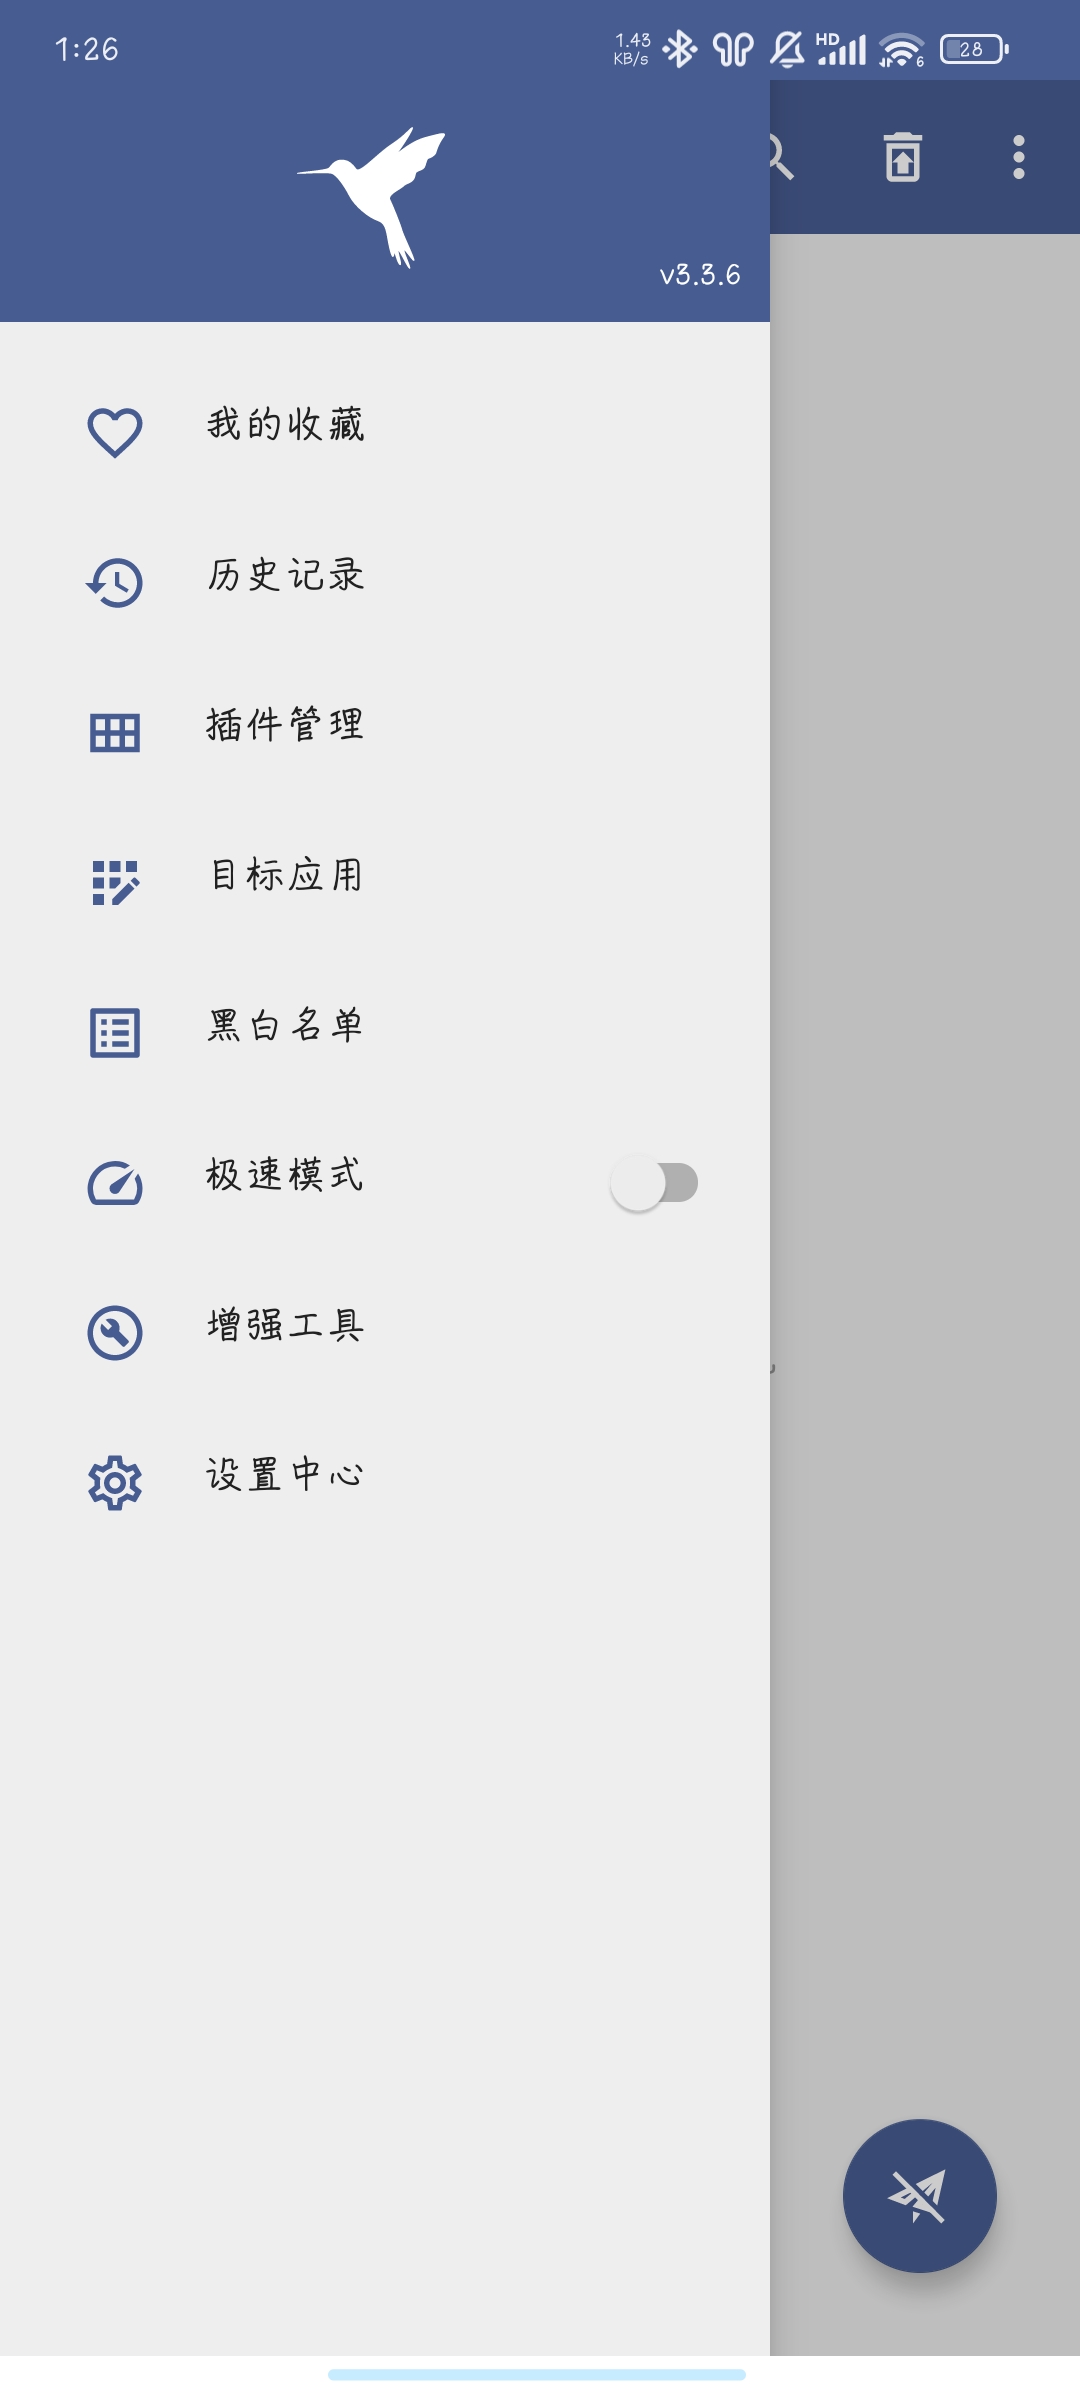Tap the v3.3.6 version label

click(x=700, y=275)
